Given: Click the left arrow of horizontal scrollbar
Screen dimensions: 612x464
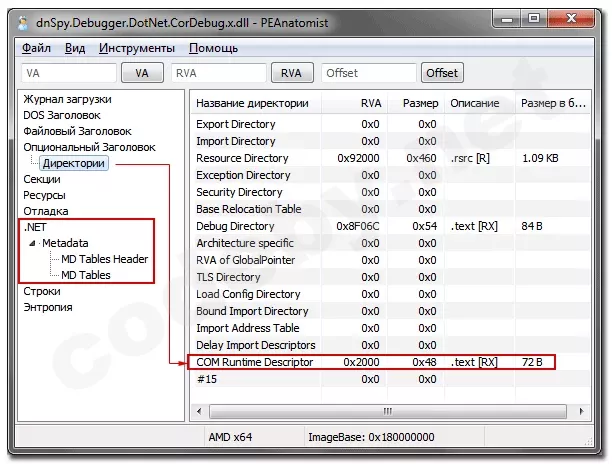Looking at the screenshot, I should pyautogui.click(x=199, y=411).
